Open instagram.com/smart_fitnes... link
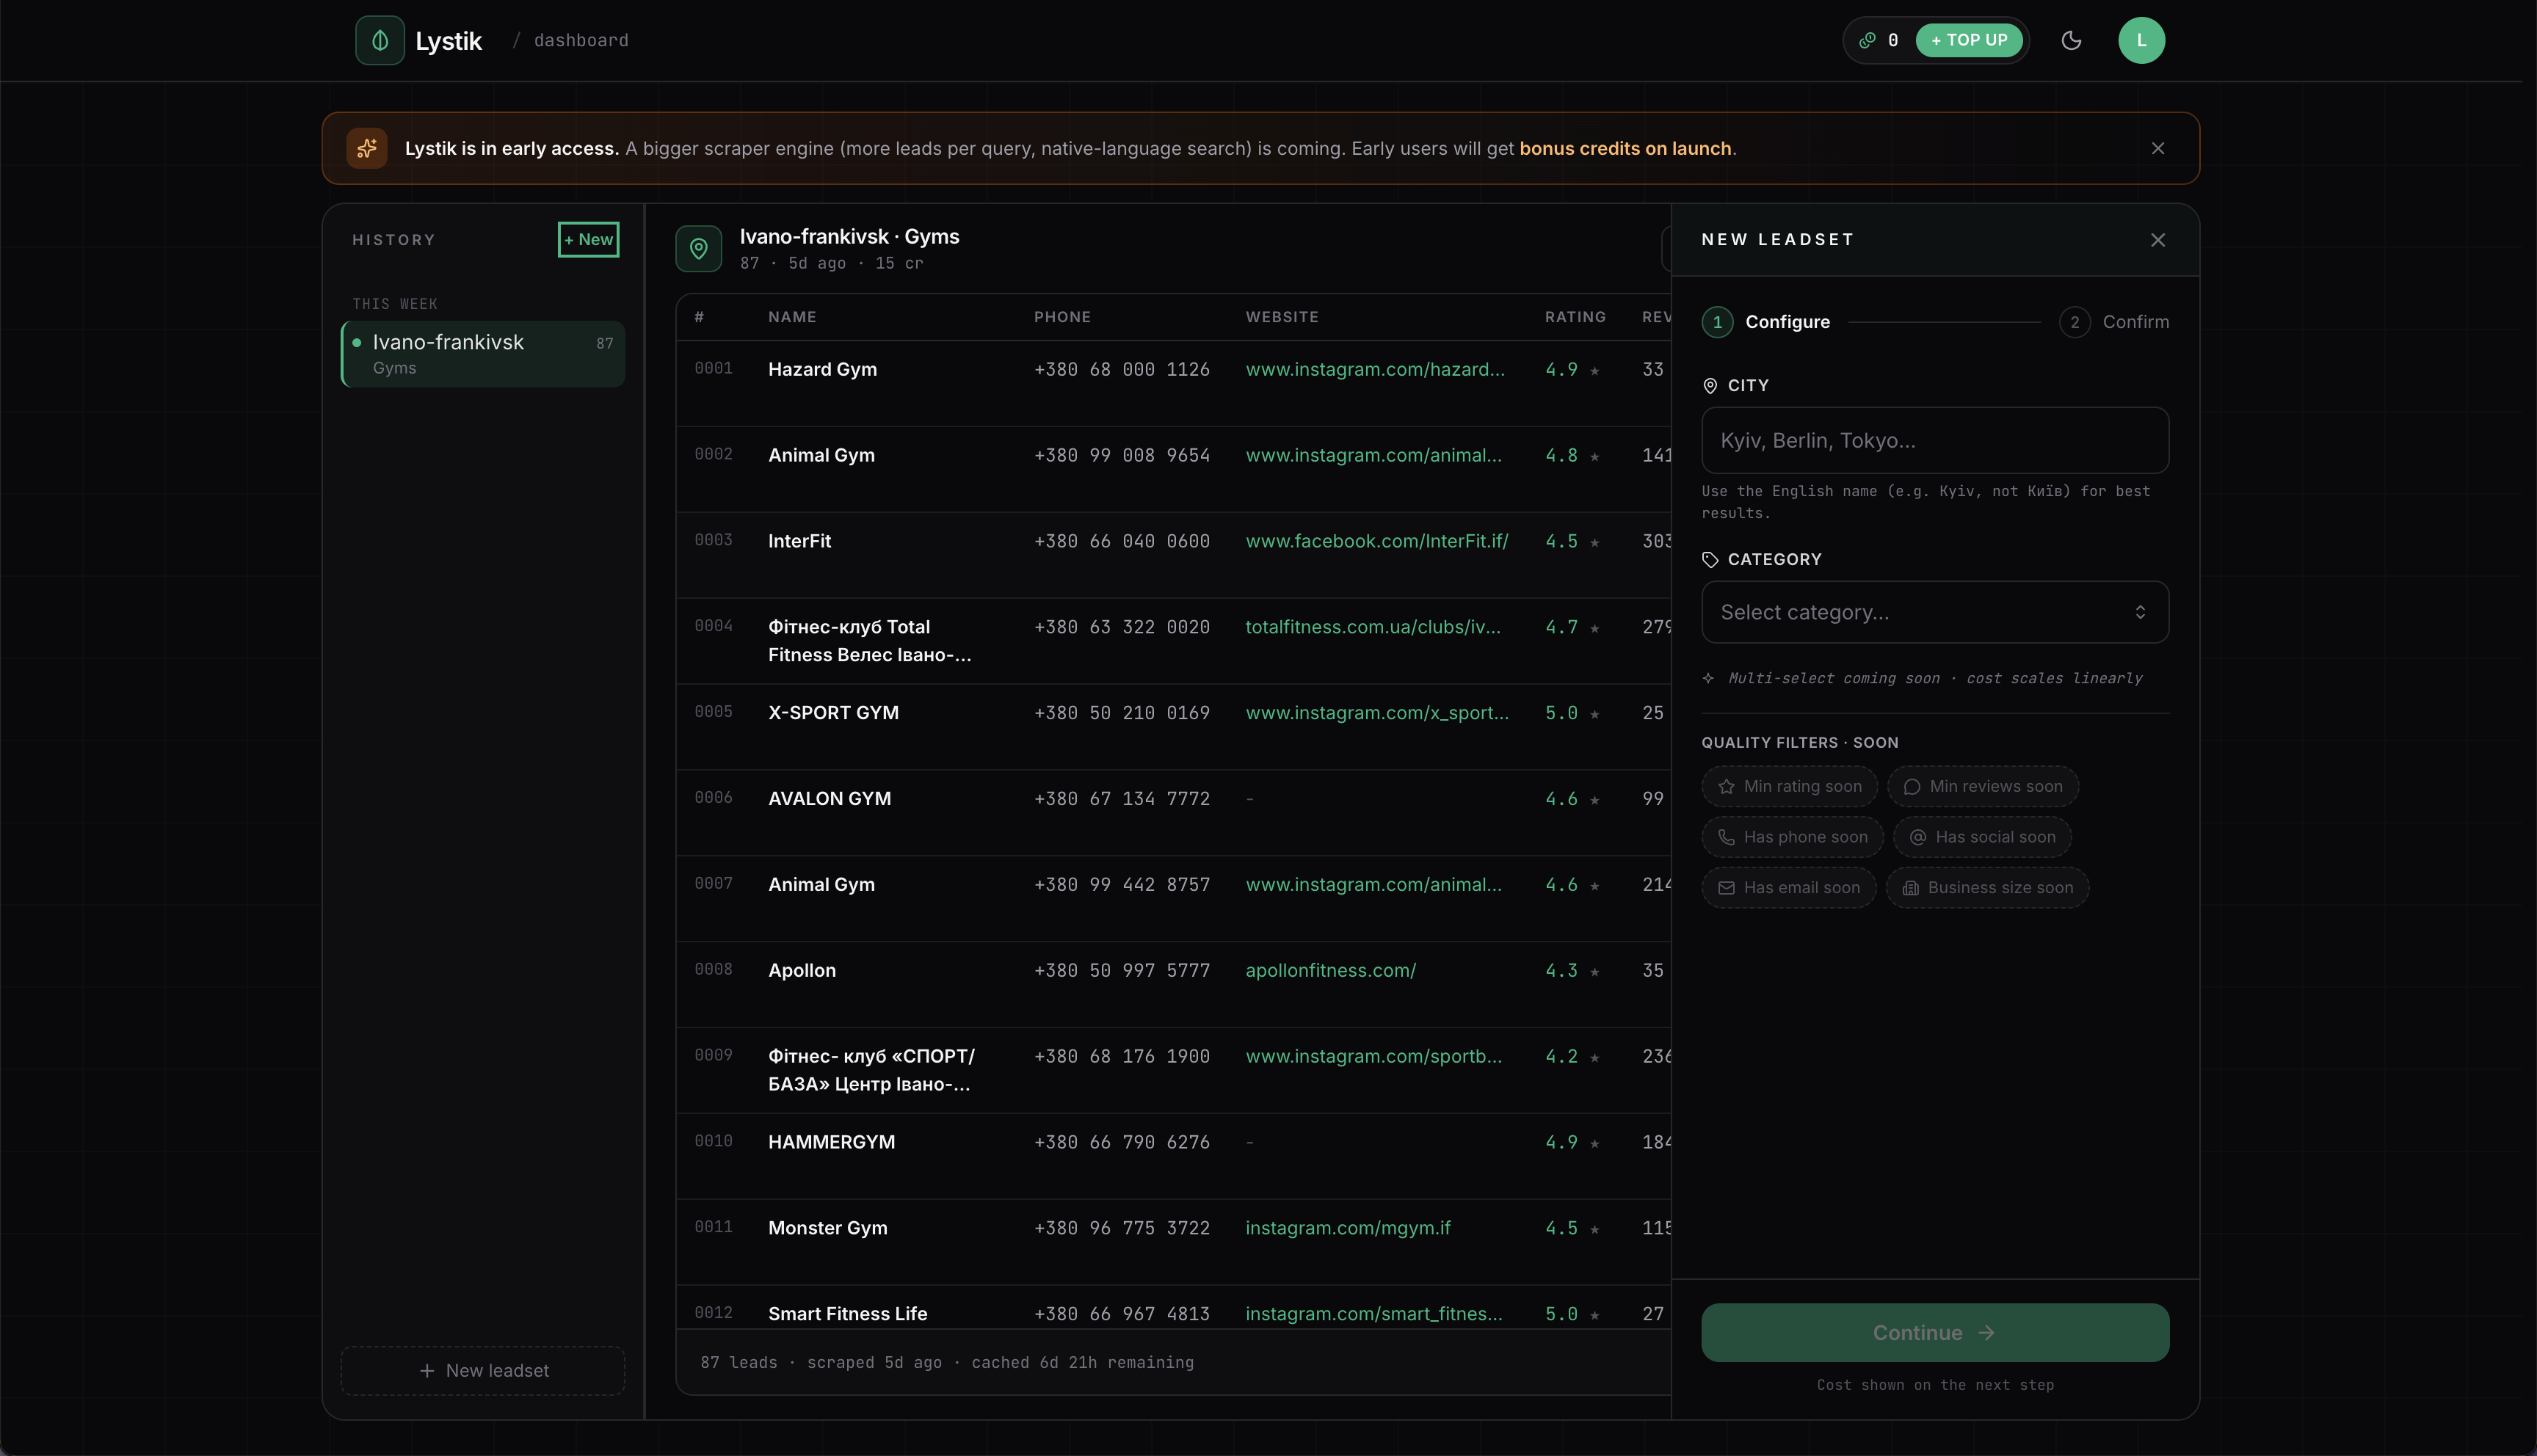 click(x=1373, y=1314)
